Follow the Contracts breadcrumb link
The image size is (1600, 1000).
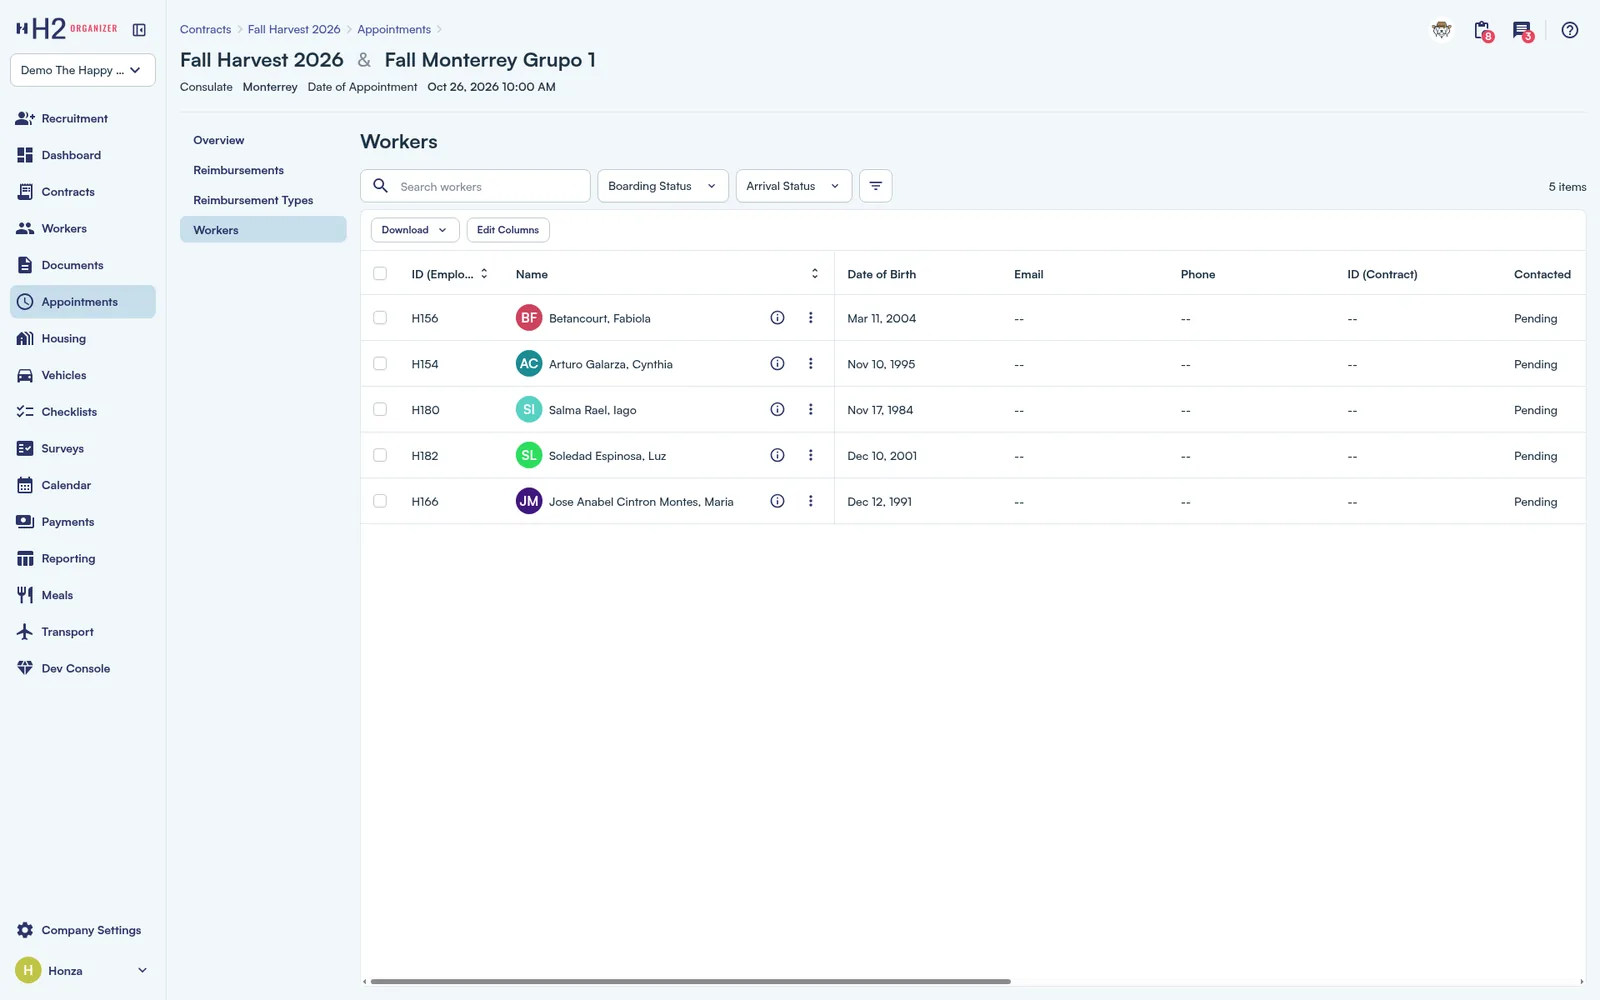205,30
